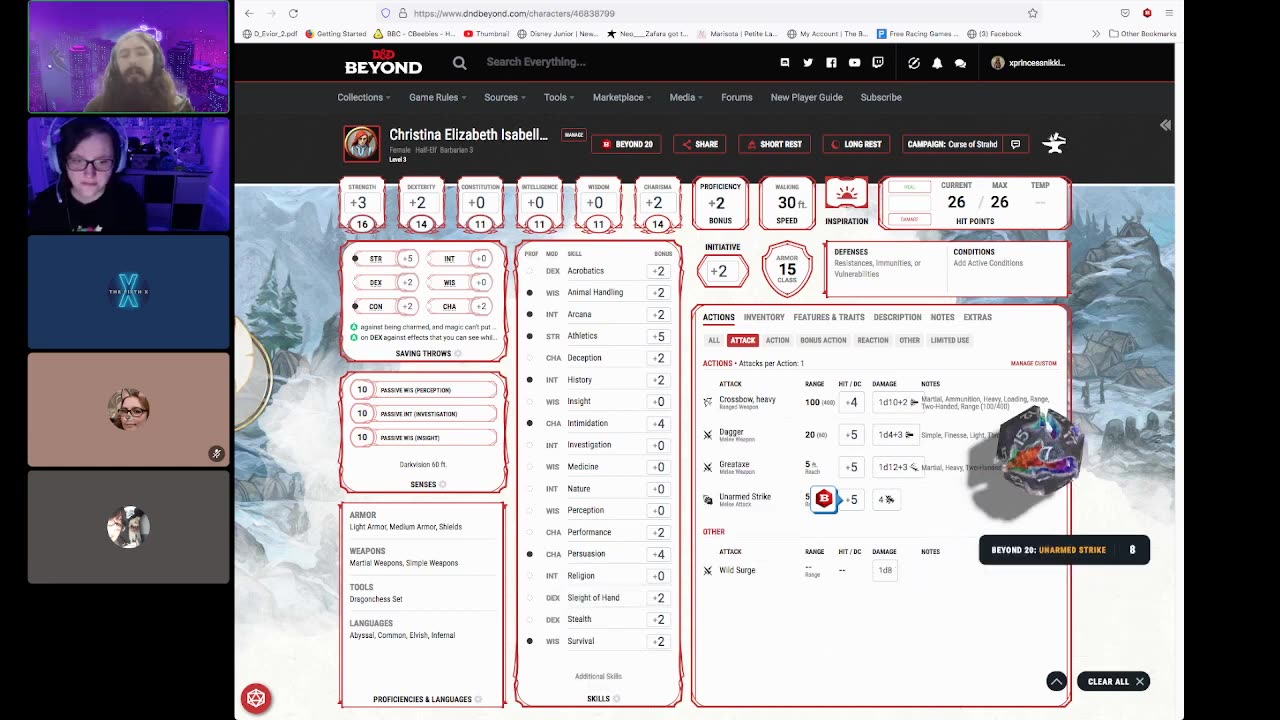Screen dimensions: 1280x720
Task: Click the compass-style icon beside the bell
Action: click(914, 62)
